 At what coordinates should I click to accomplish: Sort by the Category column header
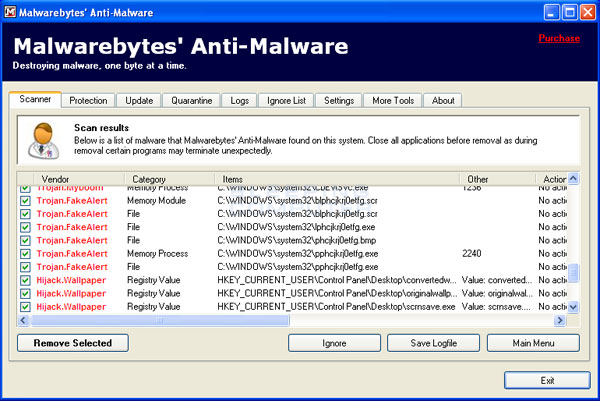[x=170, y=179]
